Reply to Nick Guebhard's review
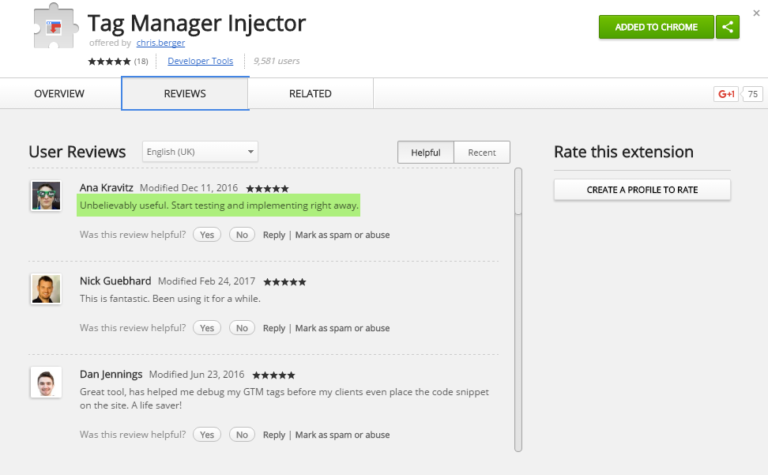 pos(274,328)
